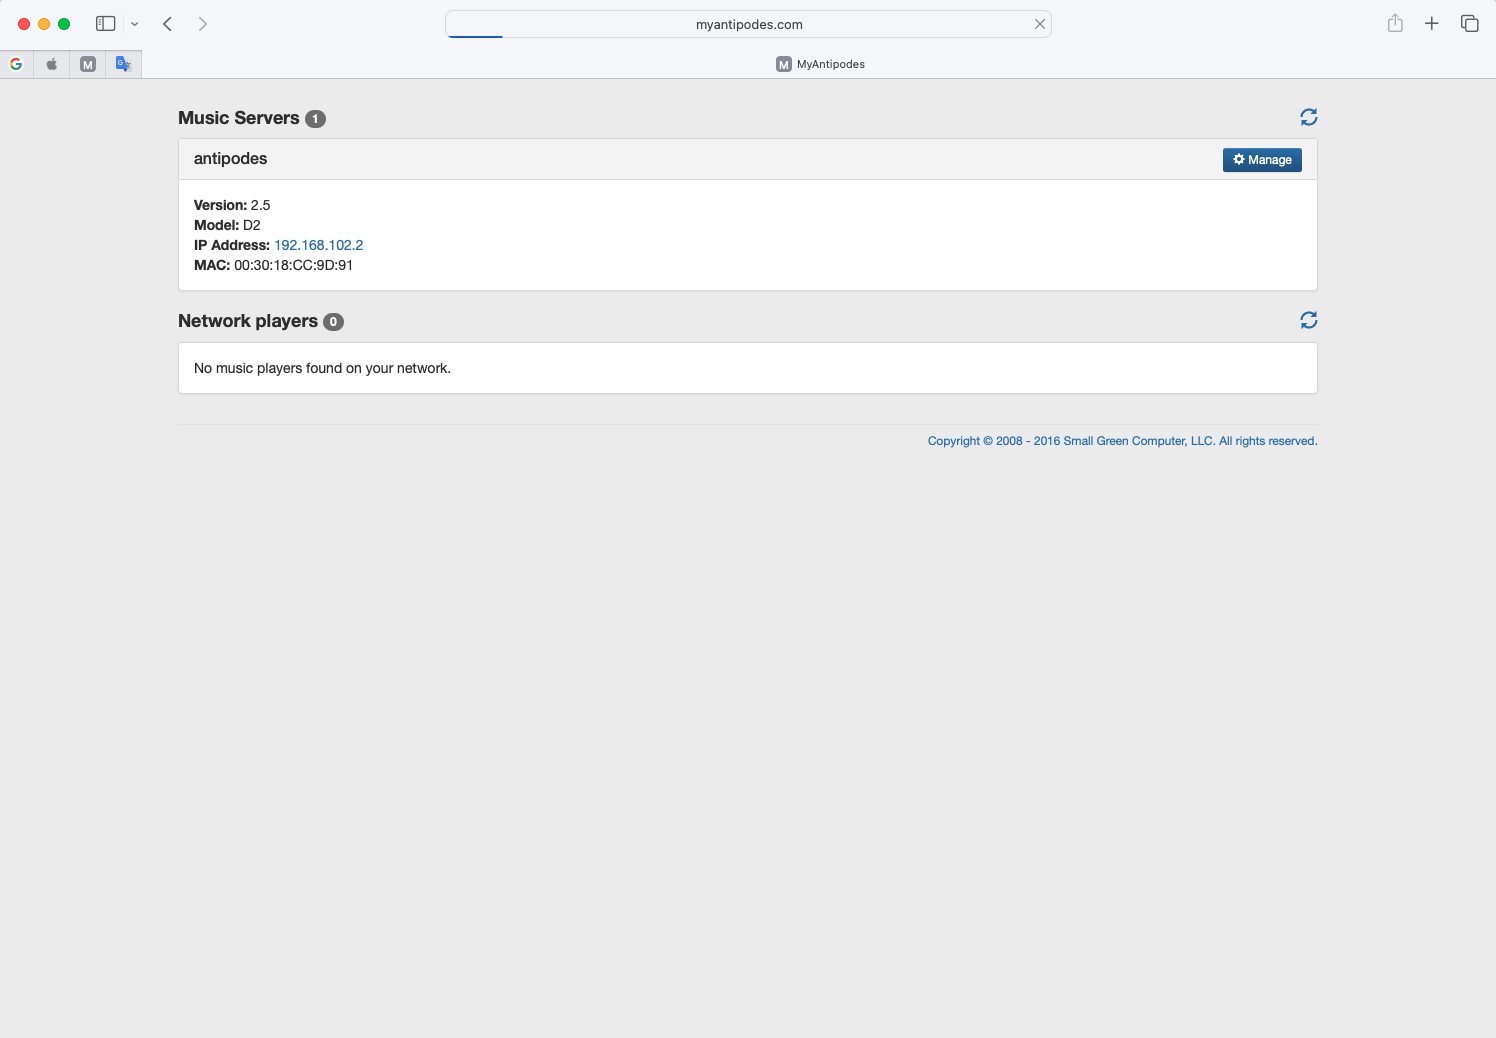Open a new tab with plus
Image resolution: width=1496 pixels, height=1038 pixels.
pos(1432,23)
